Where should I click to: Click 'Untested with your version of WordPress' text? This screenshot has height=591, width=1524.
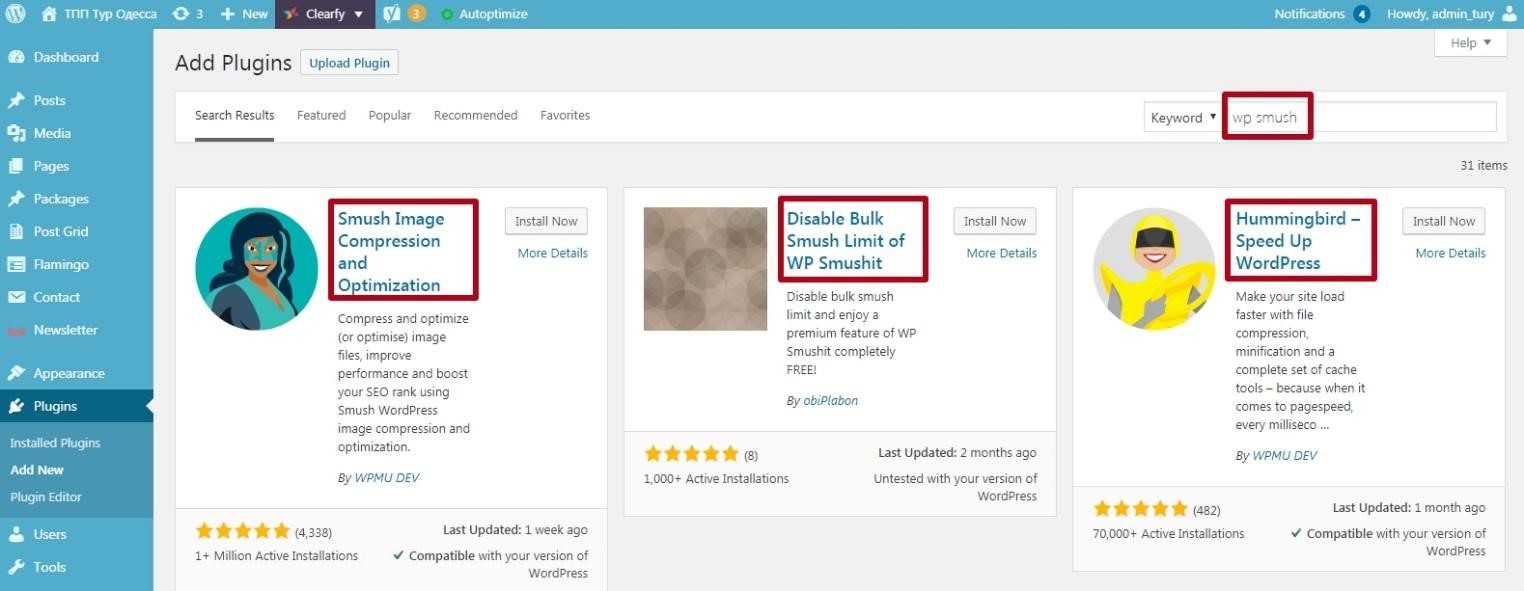point(956,487)
